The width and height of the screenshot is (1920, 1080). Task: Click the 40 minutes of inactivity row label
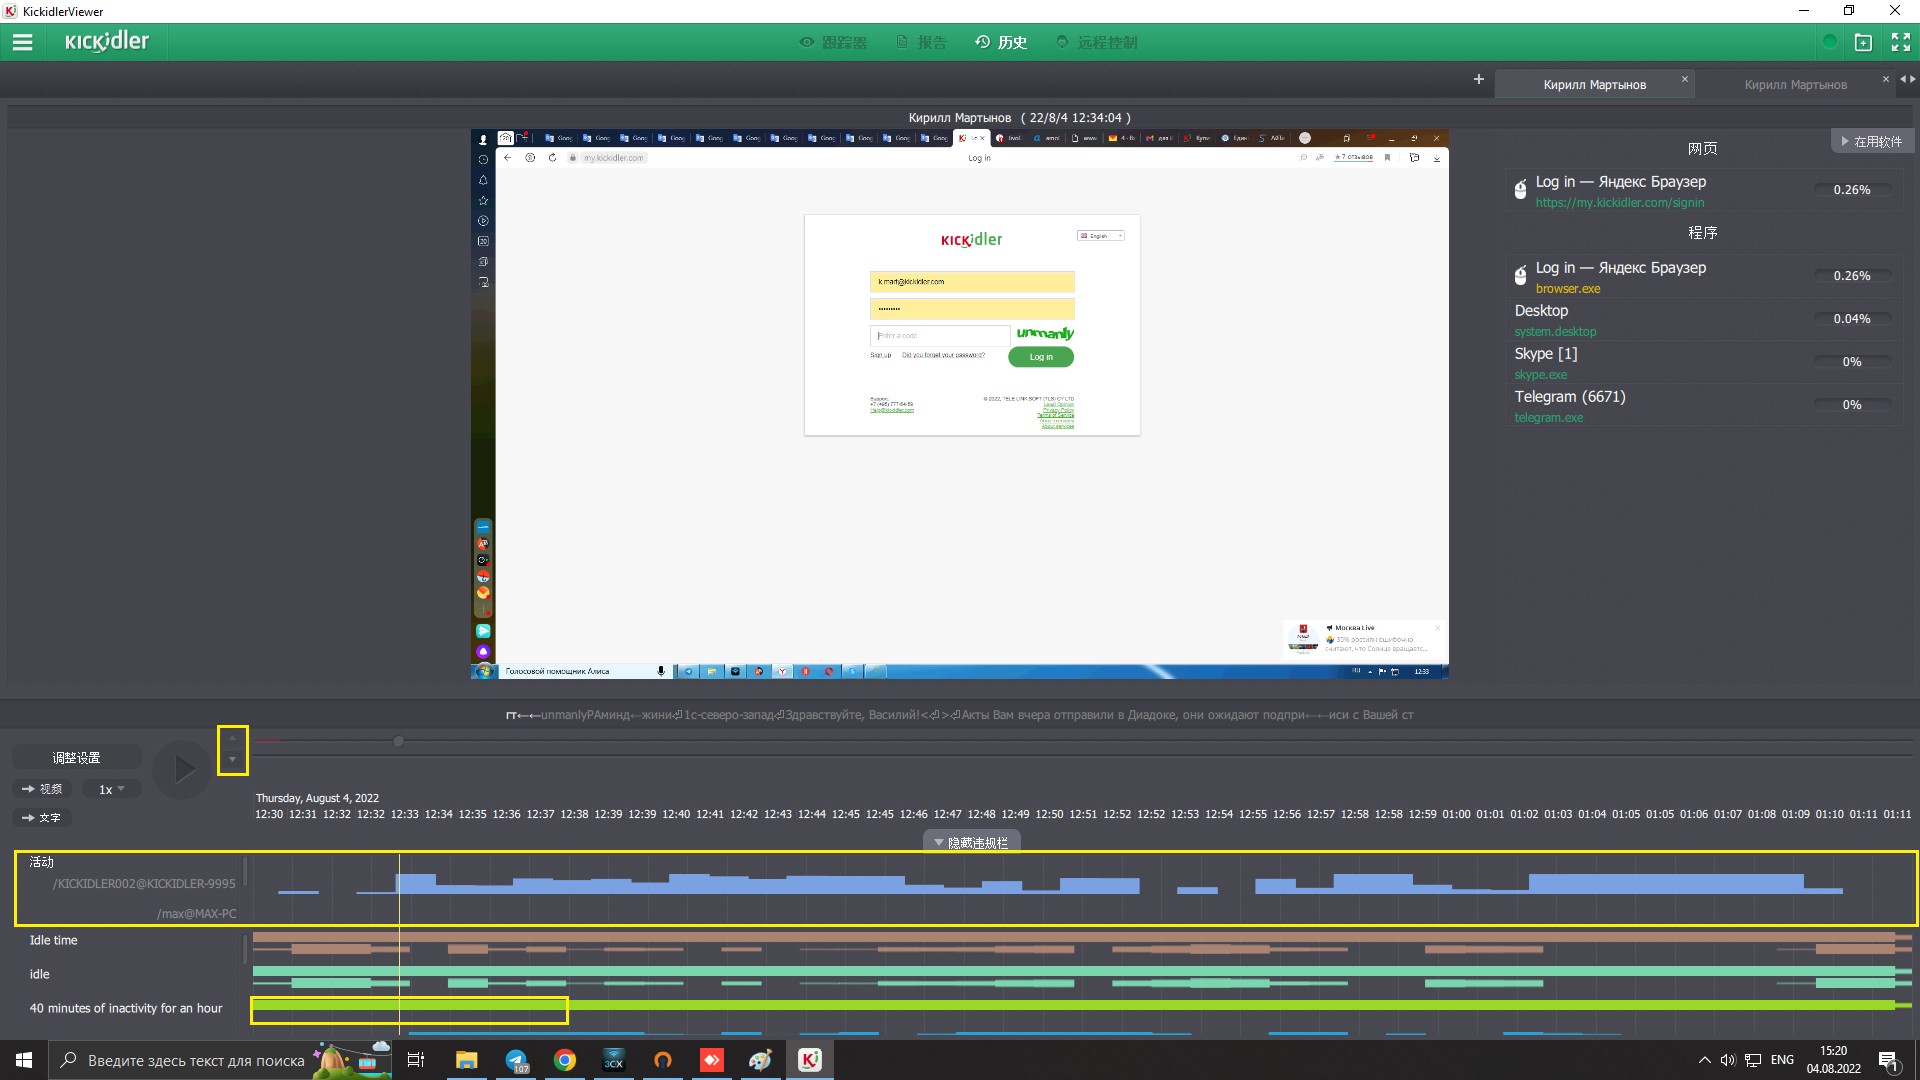126,1008
